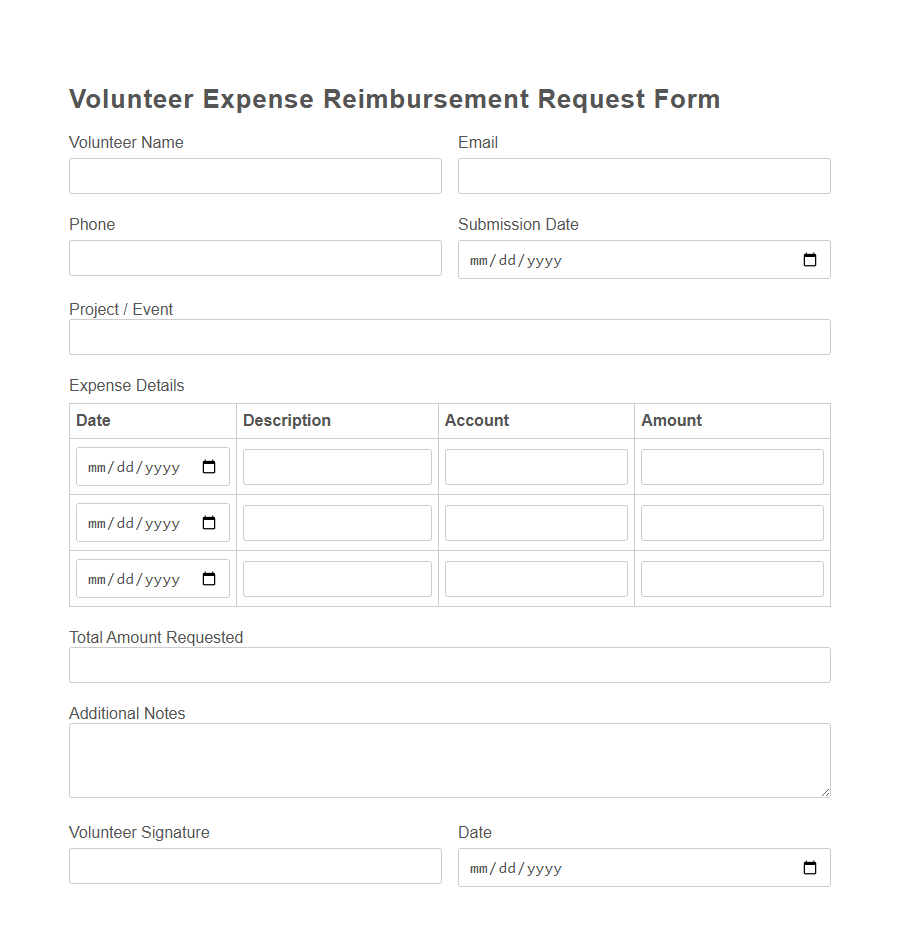900x951 pixels.
Task: Select the Email input field
Action: 643,175
